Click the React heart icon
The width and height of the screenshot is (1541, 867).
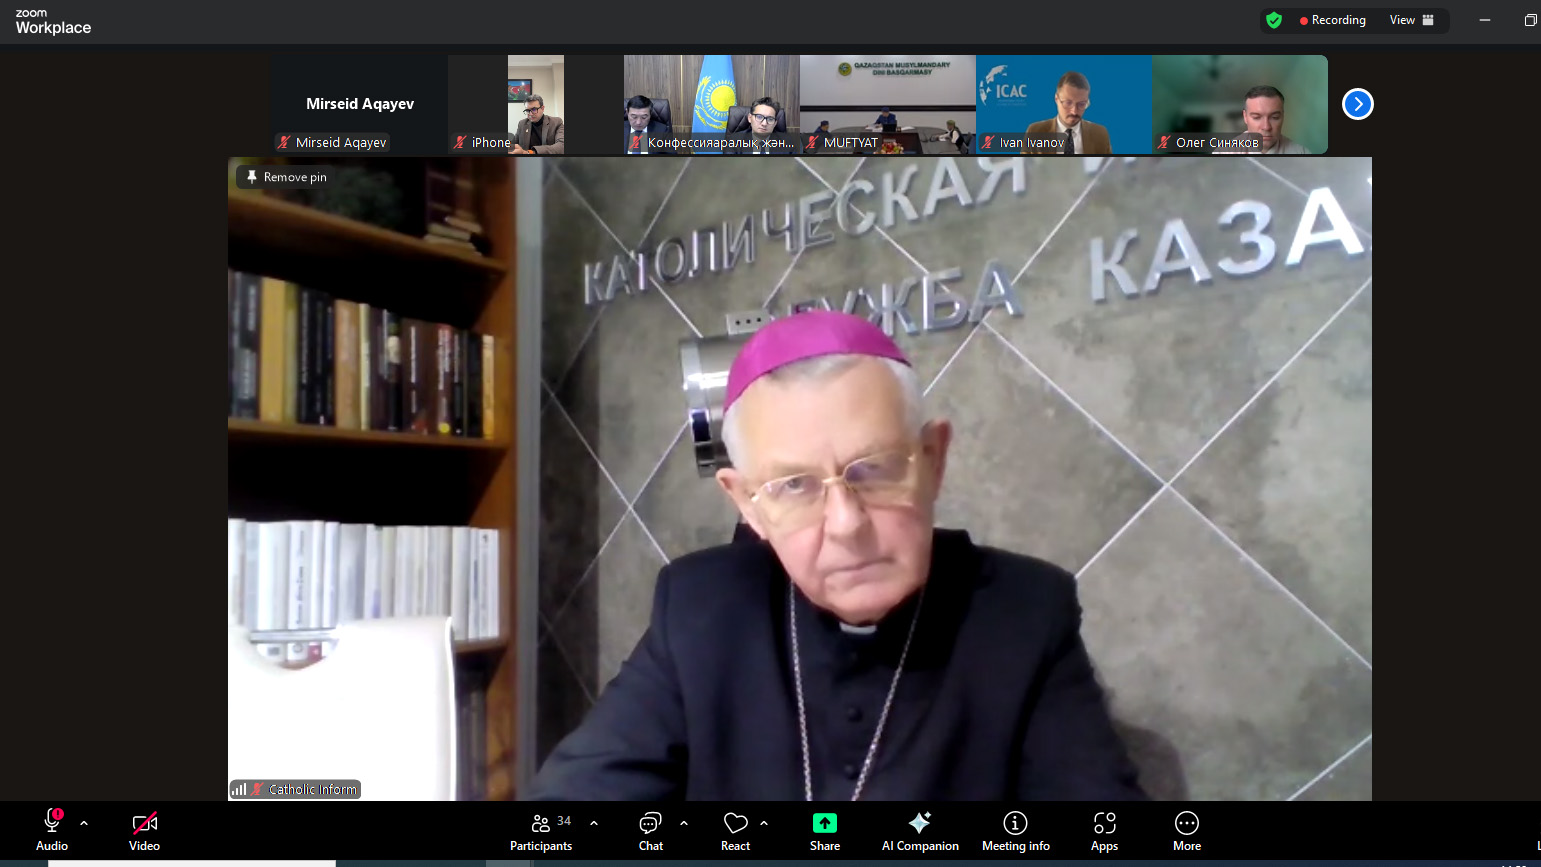point(736,830)
